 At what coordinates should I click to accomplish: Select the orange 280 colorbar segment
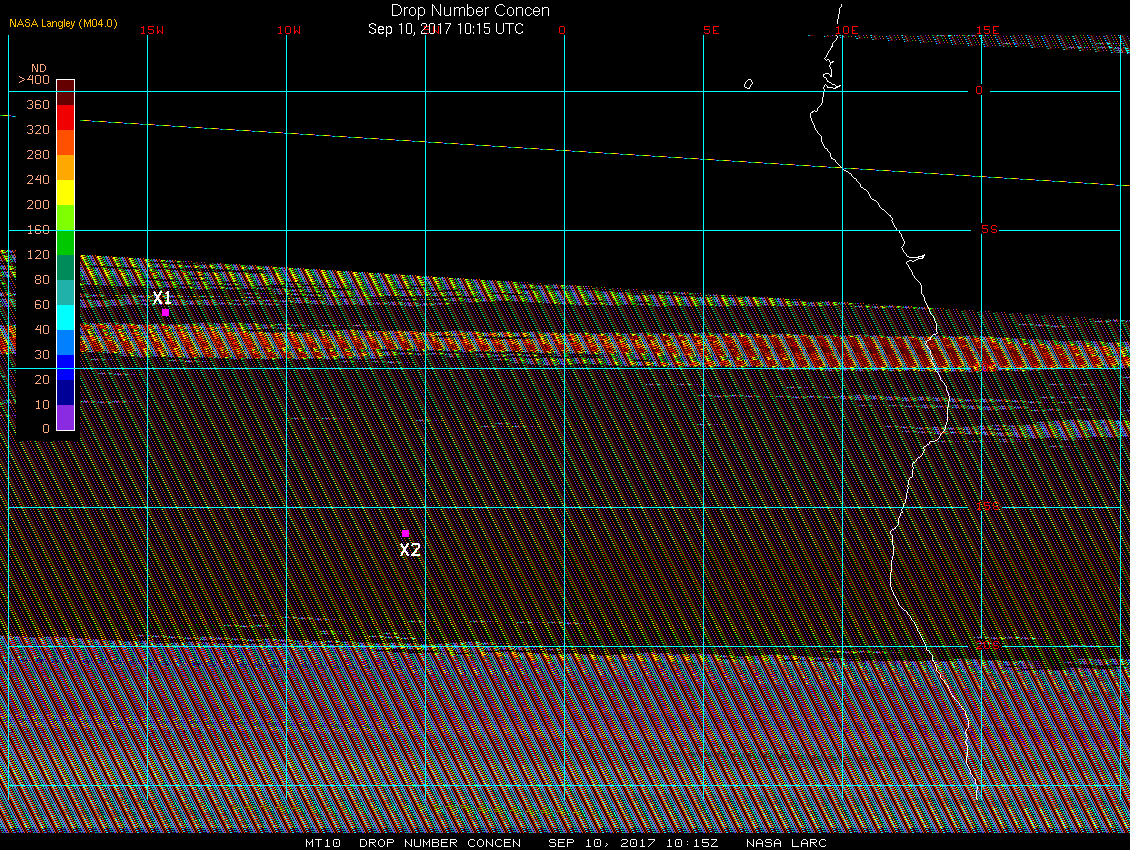(66, 167)
